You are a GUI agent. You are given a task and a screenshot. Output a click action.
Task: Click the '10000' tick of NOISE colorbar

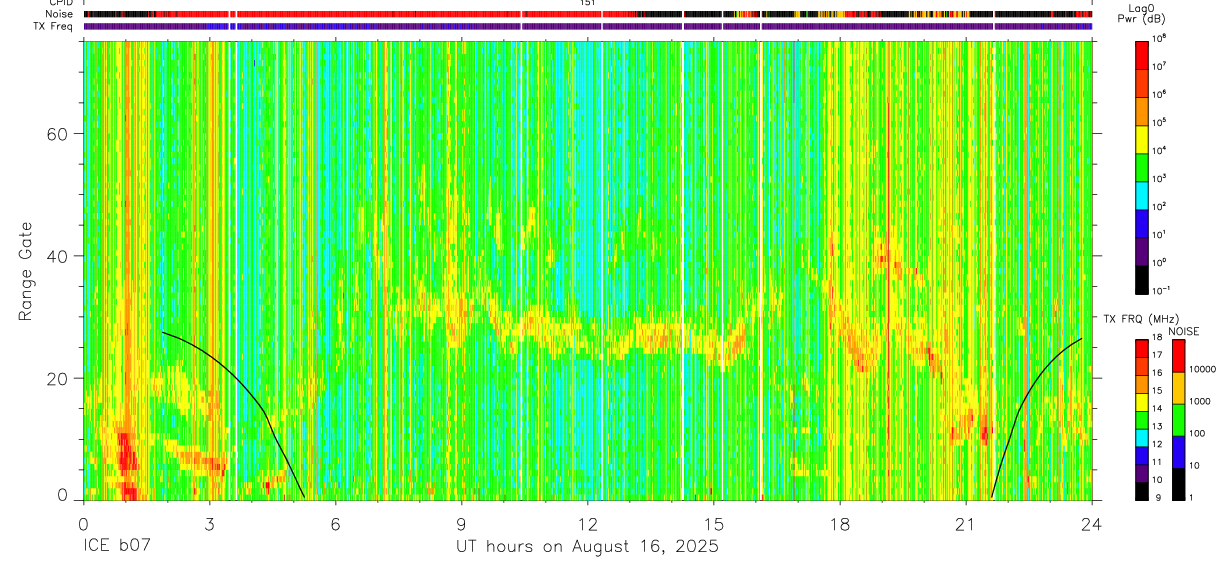(x=1203, y=370)
